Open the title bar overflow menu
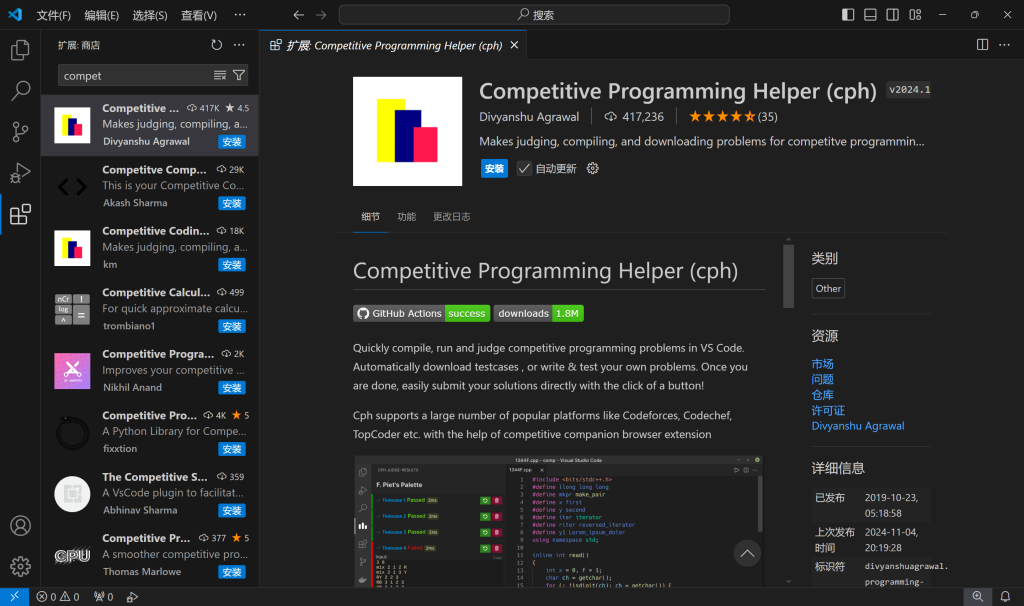1024x606 pixels. (240, 15)
